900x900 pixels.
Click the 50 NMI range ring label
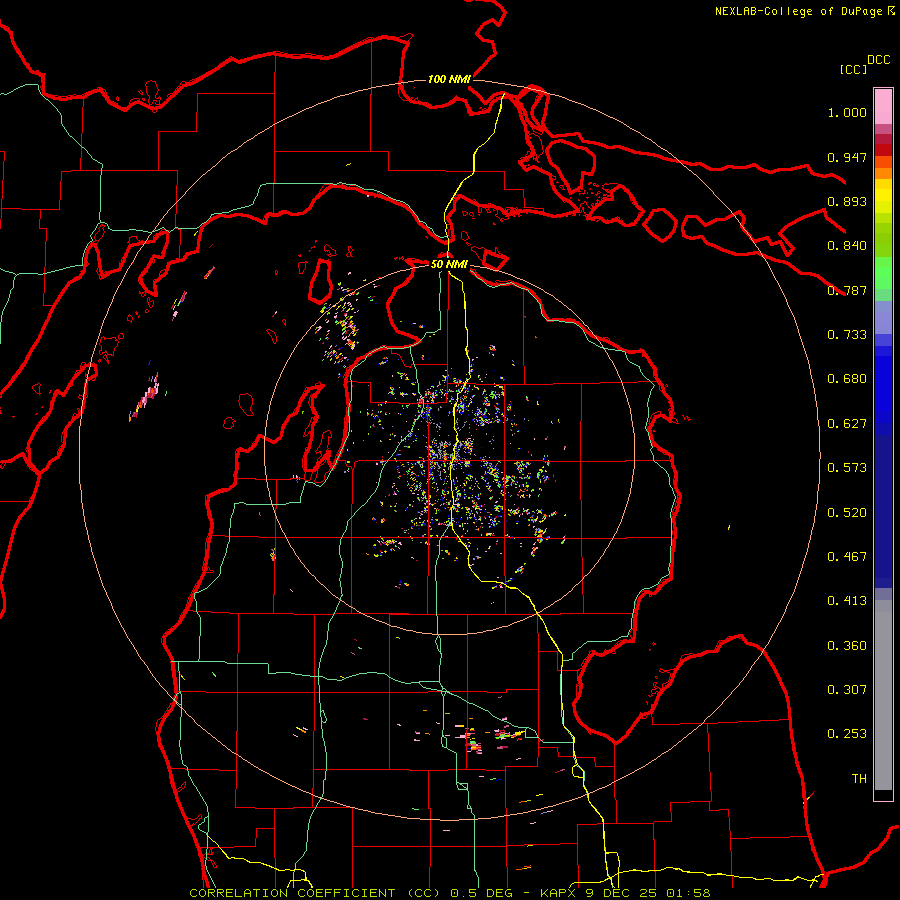(449, 265)
